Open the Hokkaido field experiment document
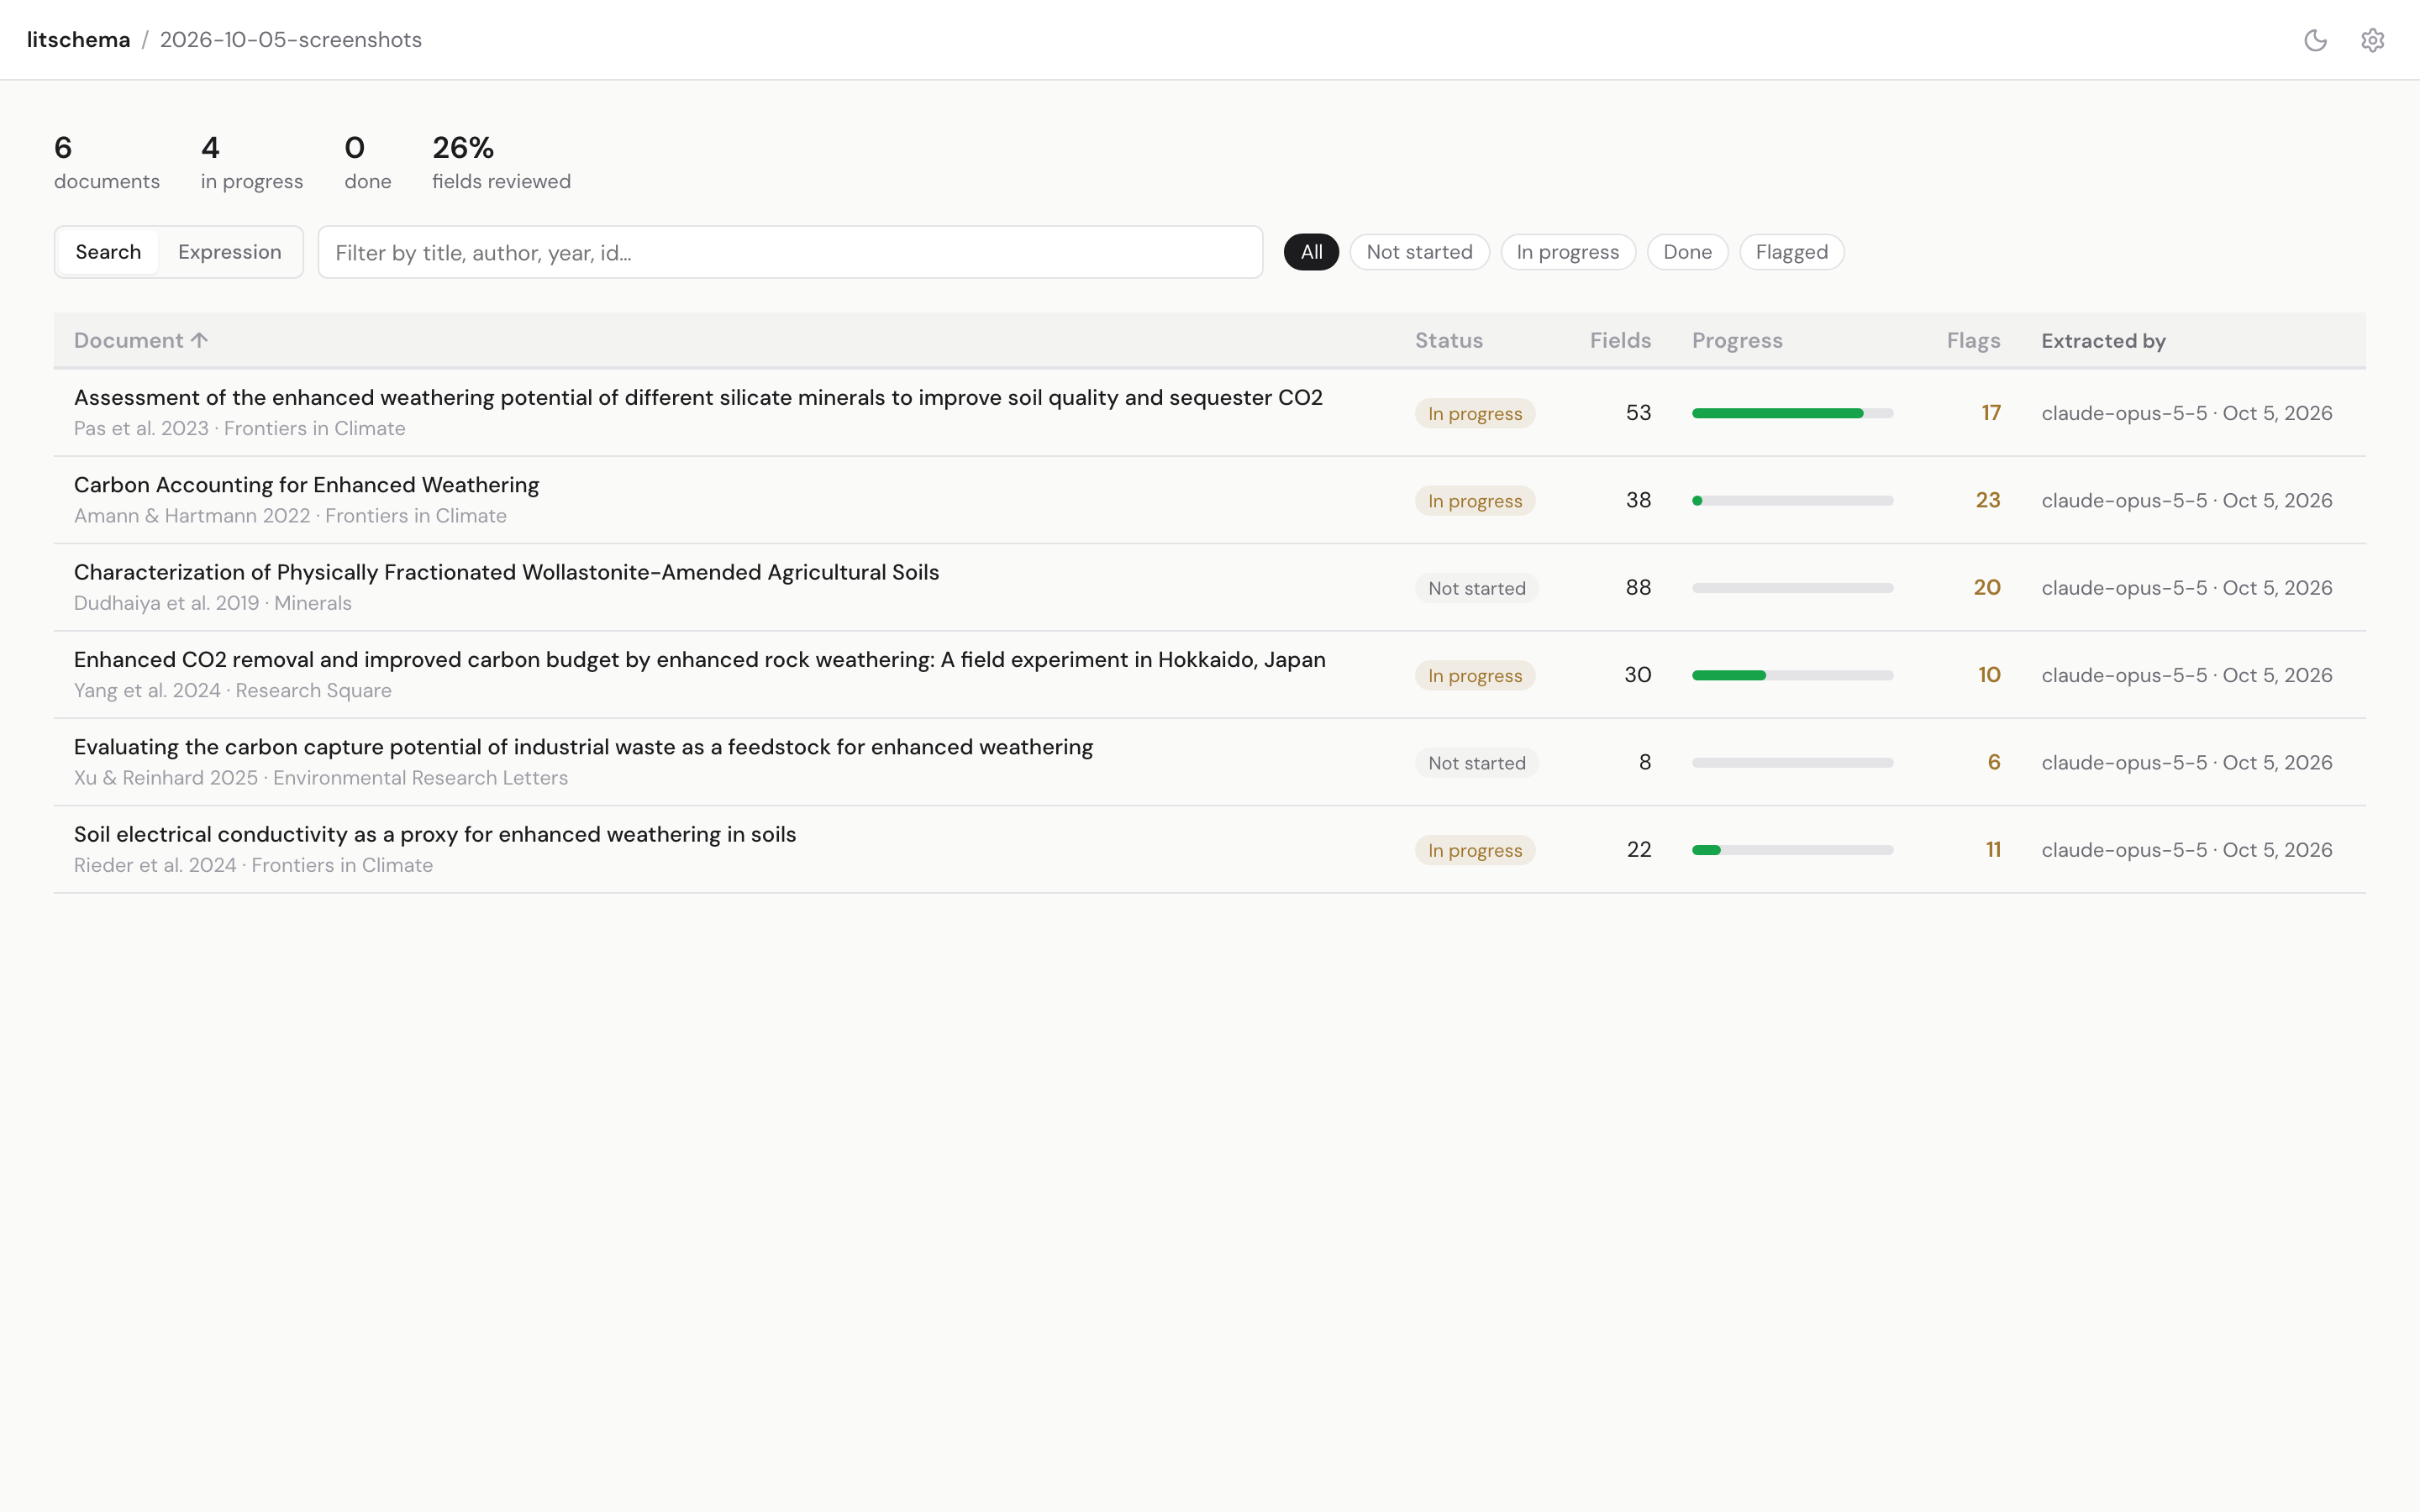Viewport: 2420px width, 1512px height. coord(699,660)
